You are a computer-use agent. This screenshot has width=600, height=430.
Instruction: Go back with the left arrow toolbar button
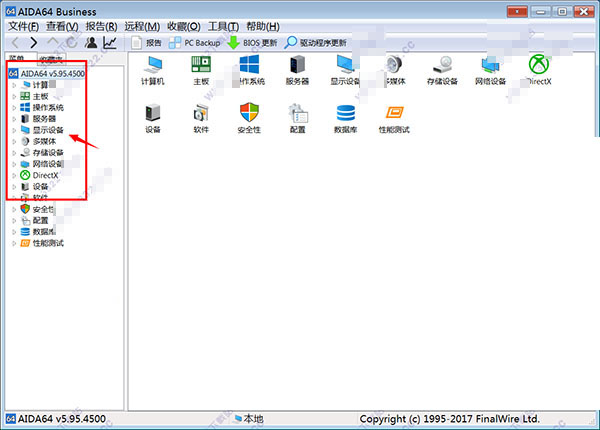(x=15, y=42)
